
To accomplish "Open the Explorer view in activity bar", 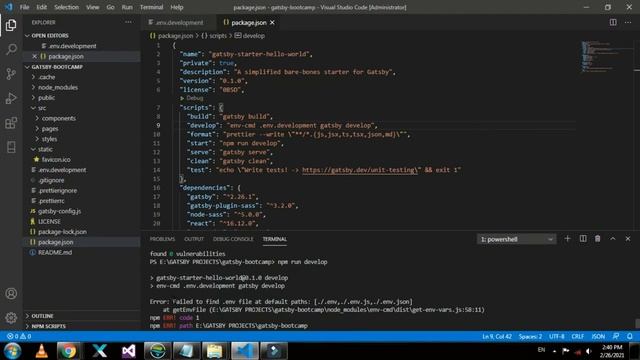I will tap(11, 25).
